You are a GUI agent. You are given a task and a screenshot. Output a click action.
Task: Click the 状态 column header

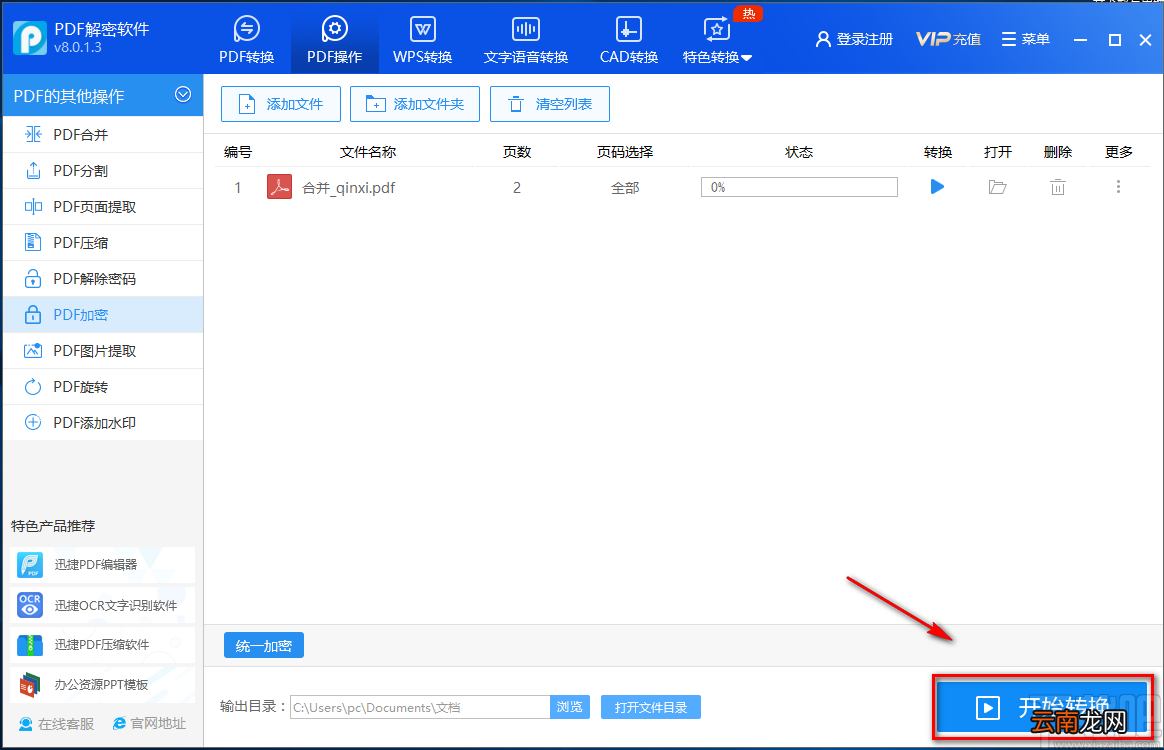click(799, 152)
